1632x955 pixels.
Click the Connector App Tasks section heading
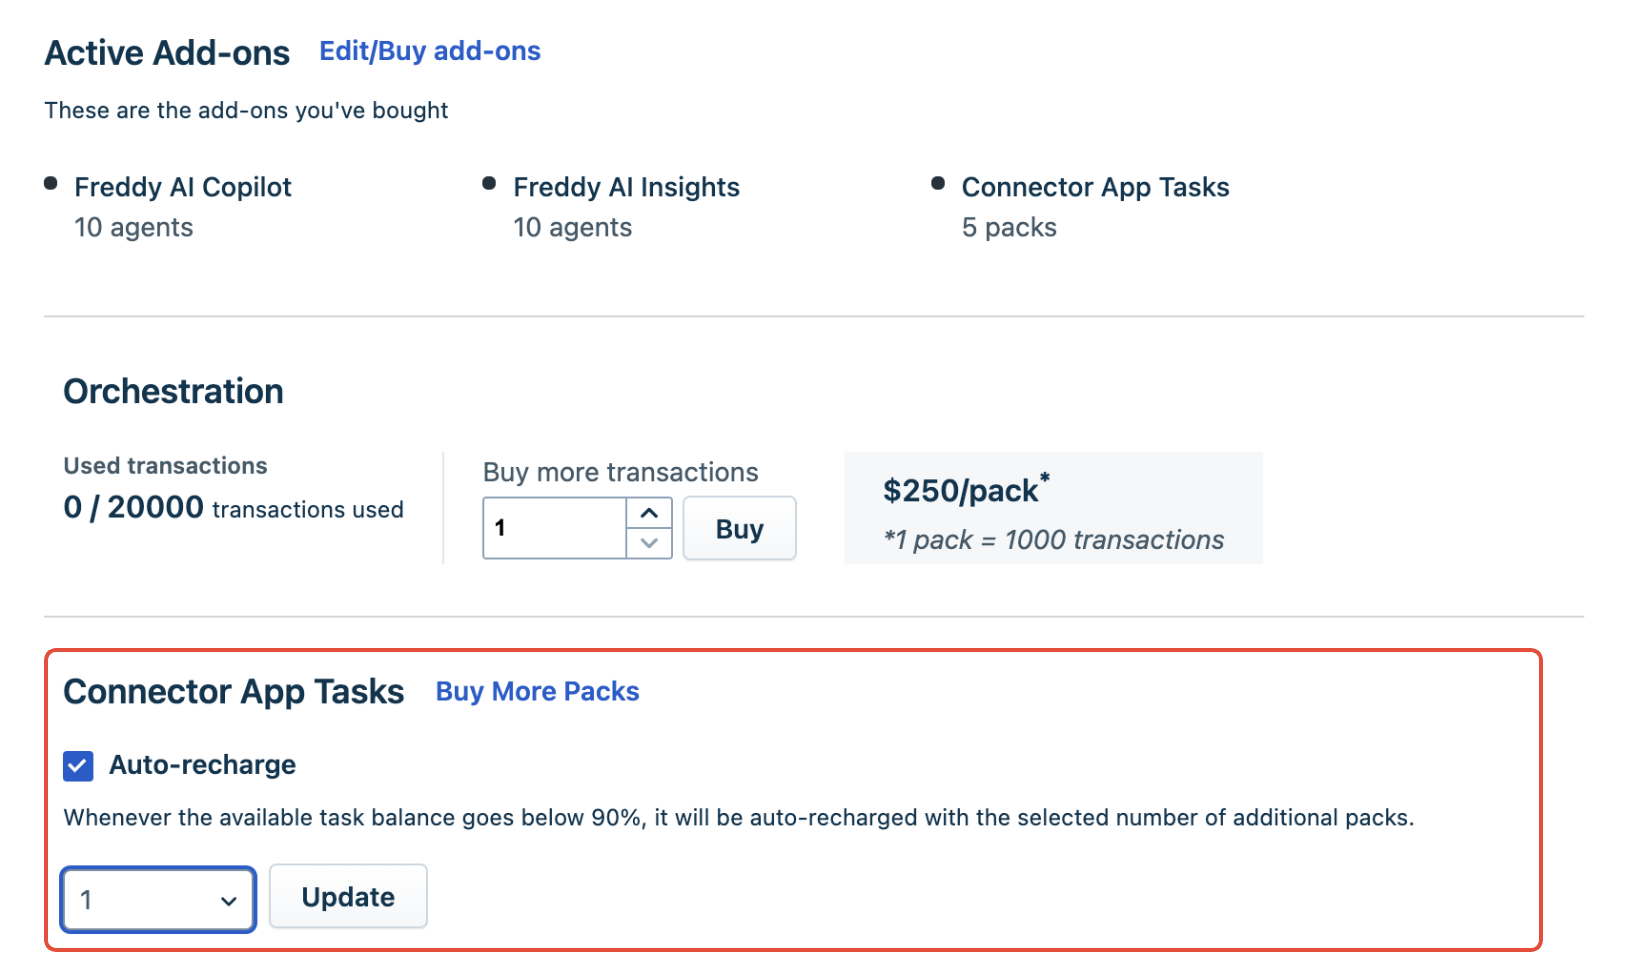pos(233,691)
